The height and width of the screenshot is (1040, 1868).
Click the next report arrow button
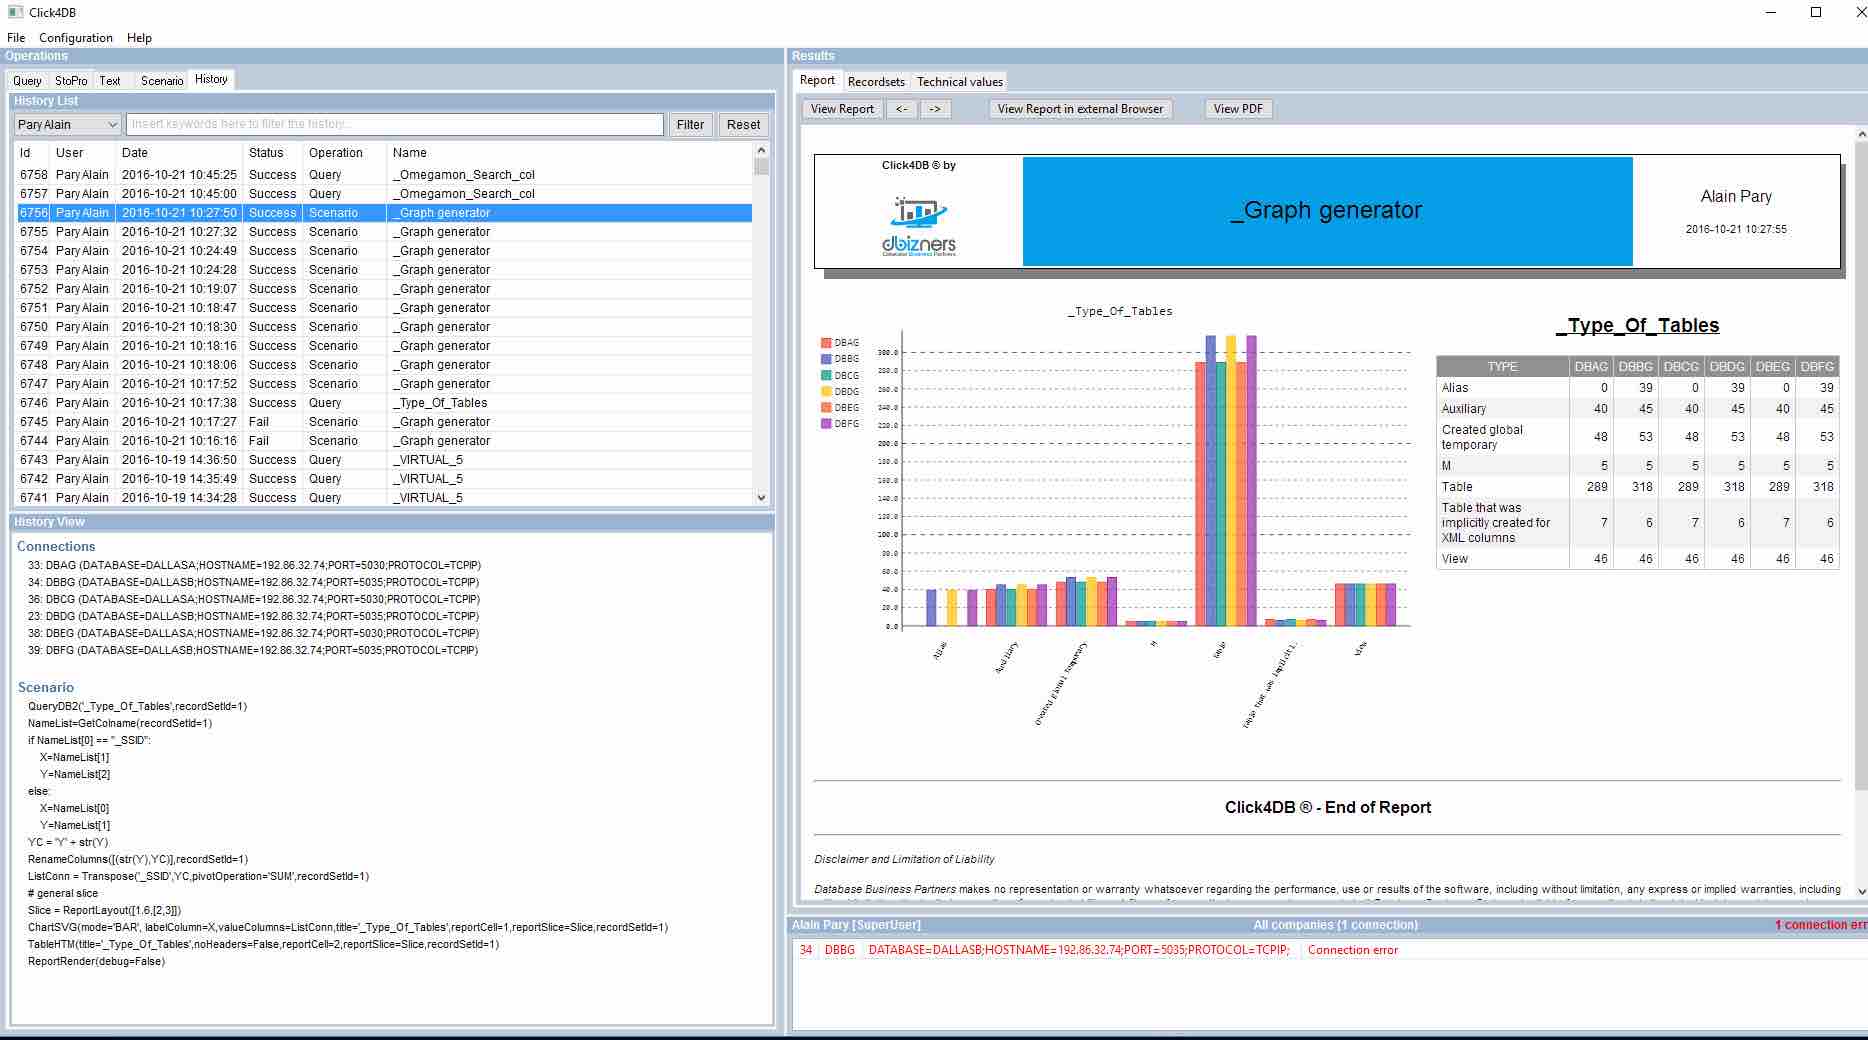[x=934, y=109]
